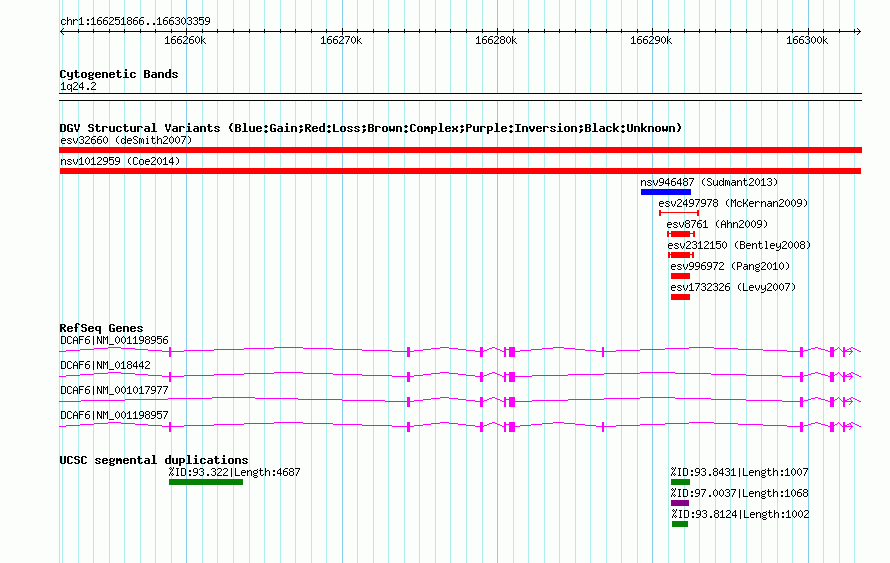Select the red esv2312150 variant glyph

pyautogui.click(x=681, y=255)
